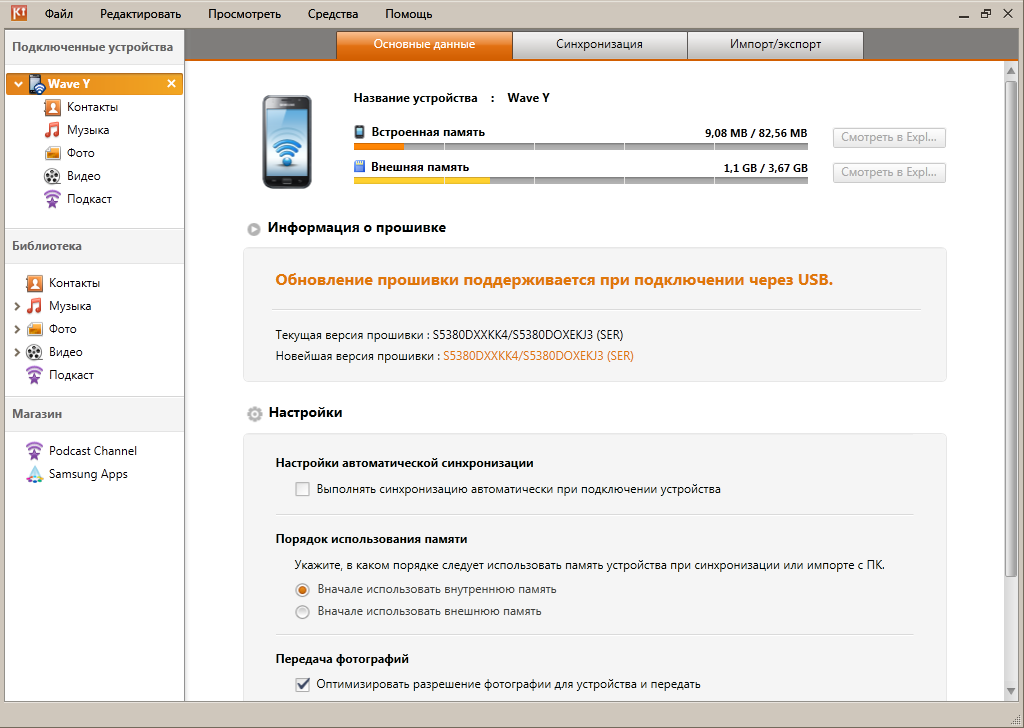
Task: Click Library Контакты icon under Библиотека
Action: 34,283
